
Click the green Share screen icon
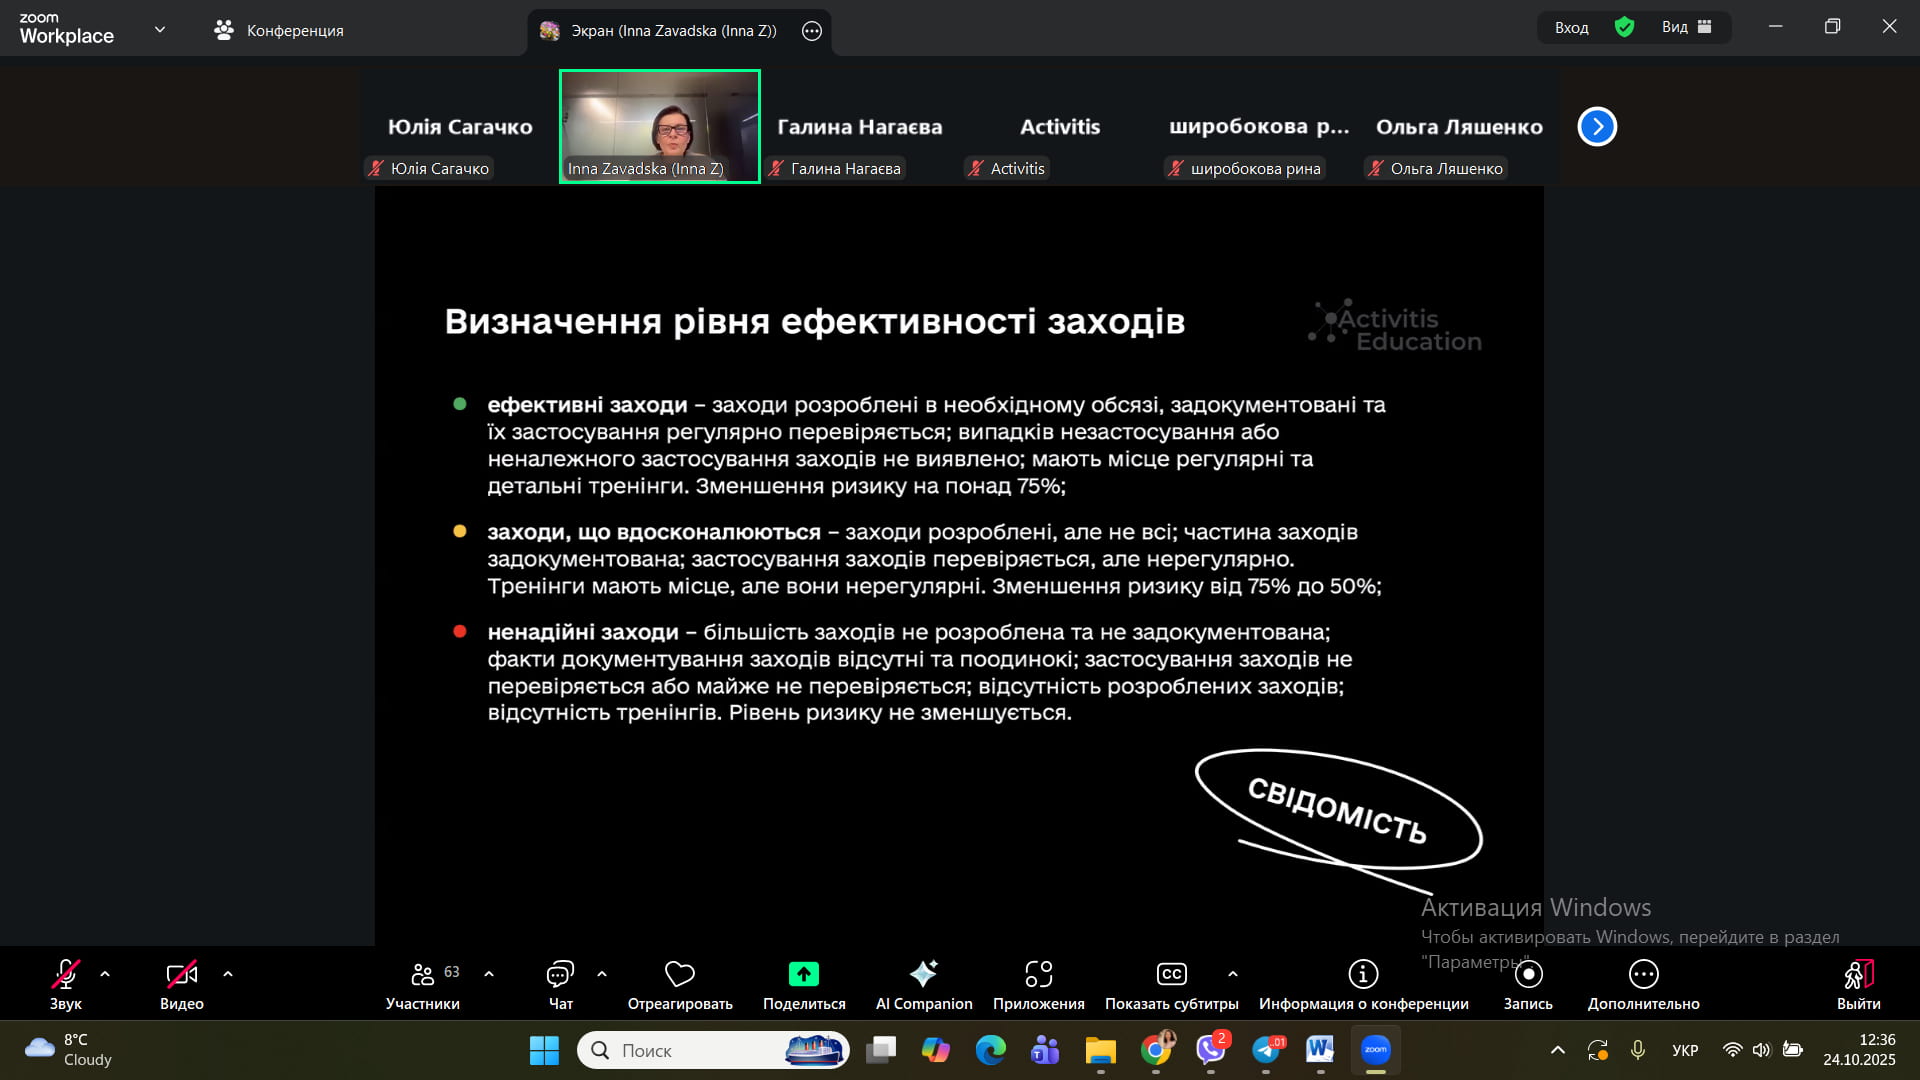point(804,975)
